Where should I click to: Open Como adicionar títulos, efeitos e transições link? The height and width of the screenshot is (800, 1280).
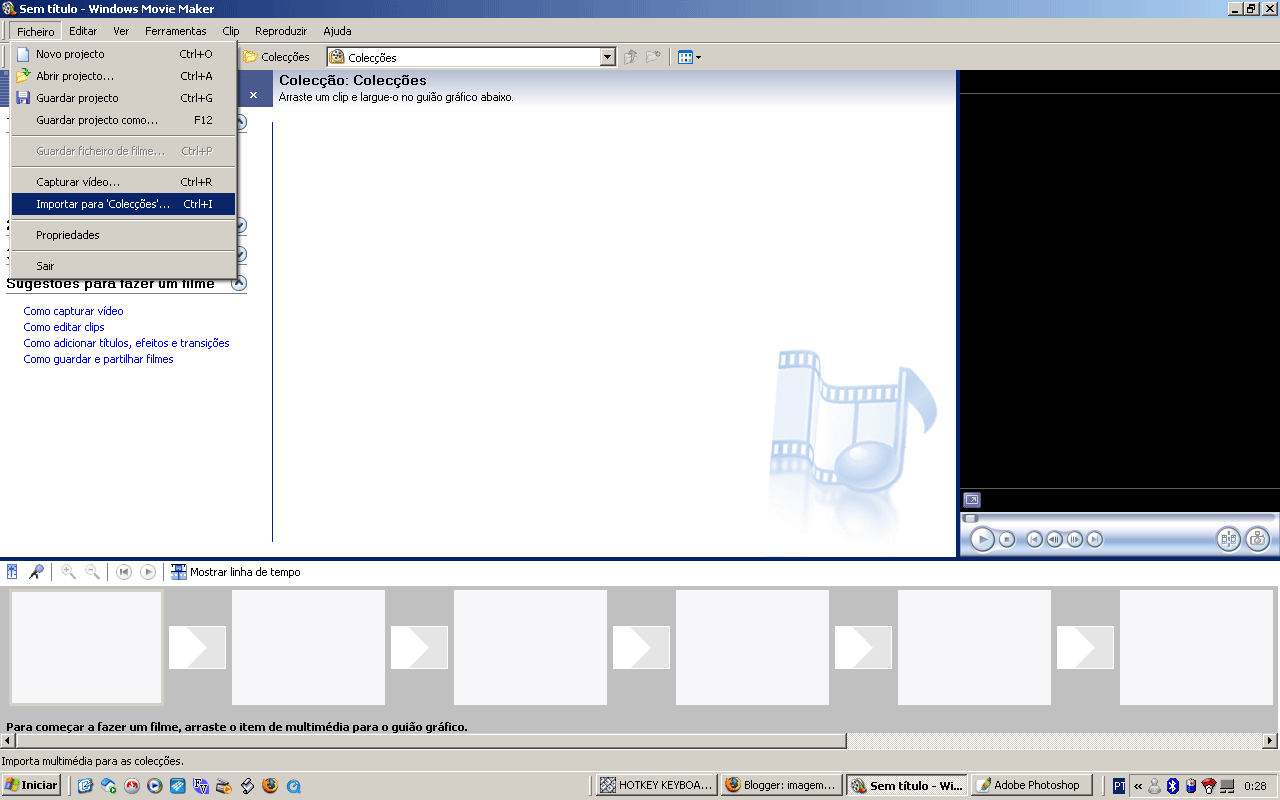pyautogui.click(x=127, y=343)
